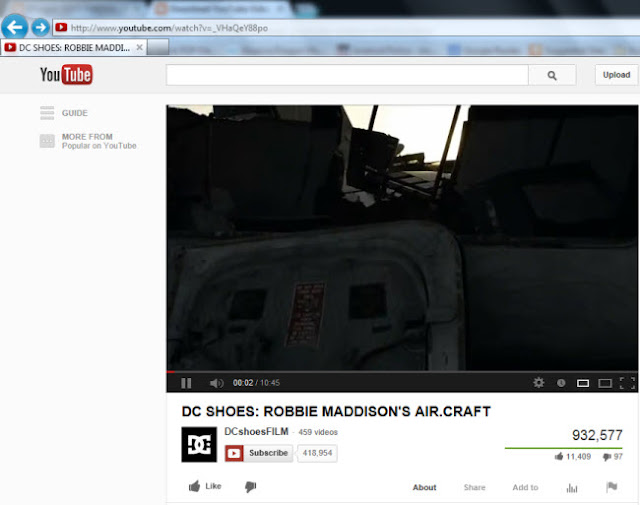
Task: Open the GUIDE label in the sidebar
Action: tap(75, 113)
